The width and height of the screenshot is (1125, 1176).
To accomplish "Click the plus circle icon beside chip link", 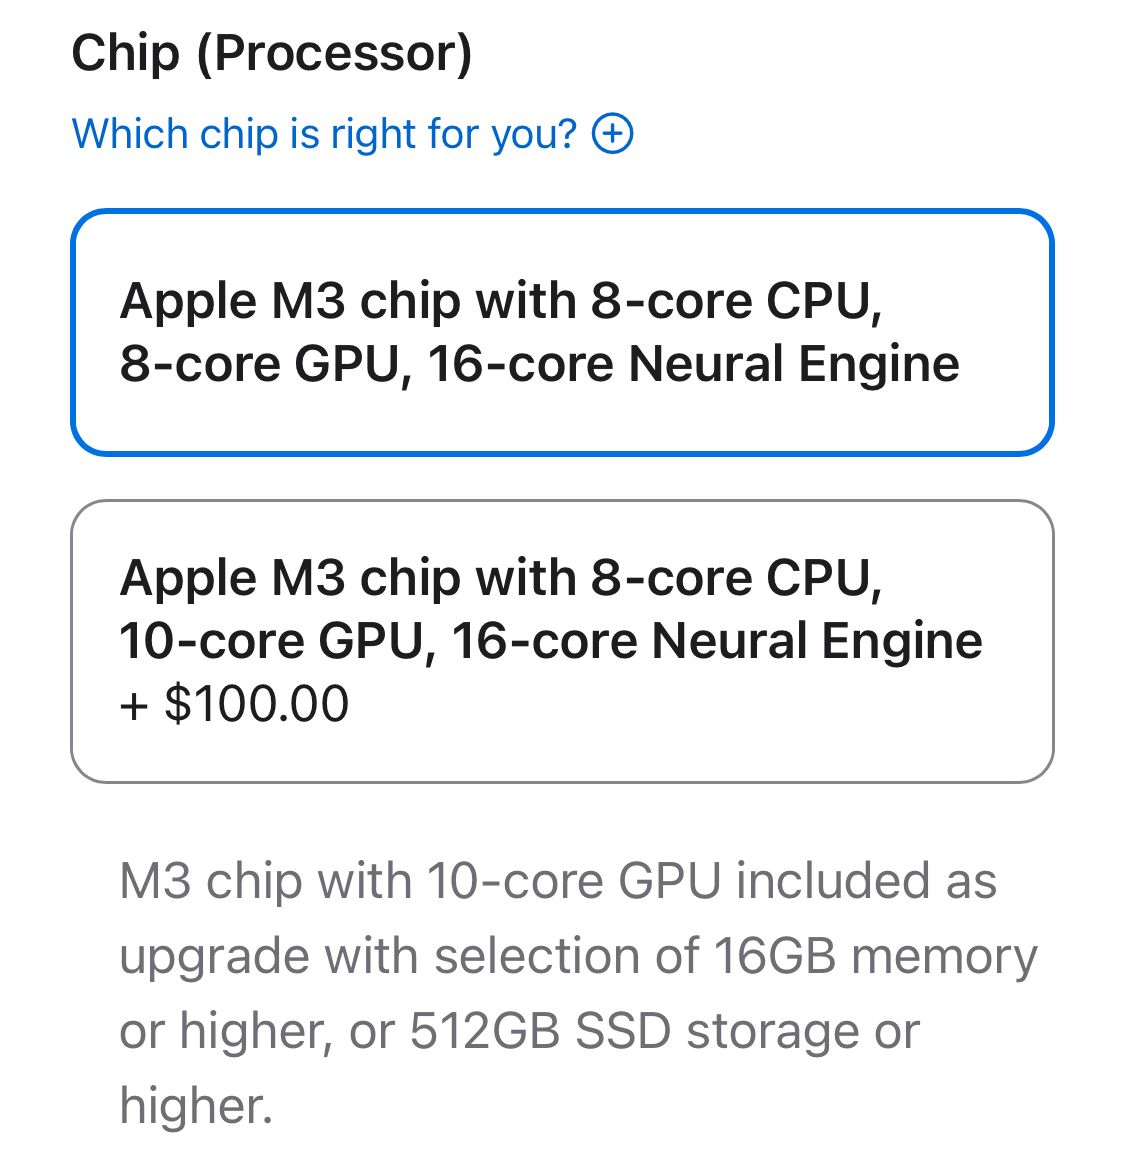I will coord(612,133).
